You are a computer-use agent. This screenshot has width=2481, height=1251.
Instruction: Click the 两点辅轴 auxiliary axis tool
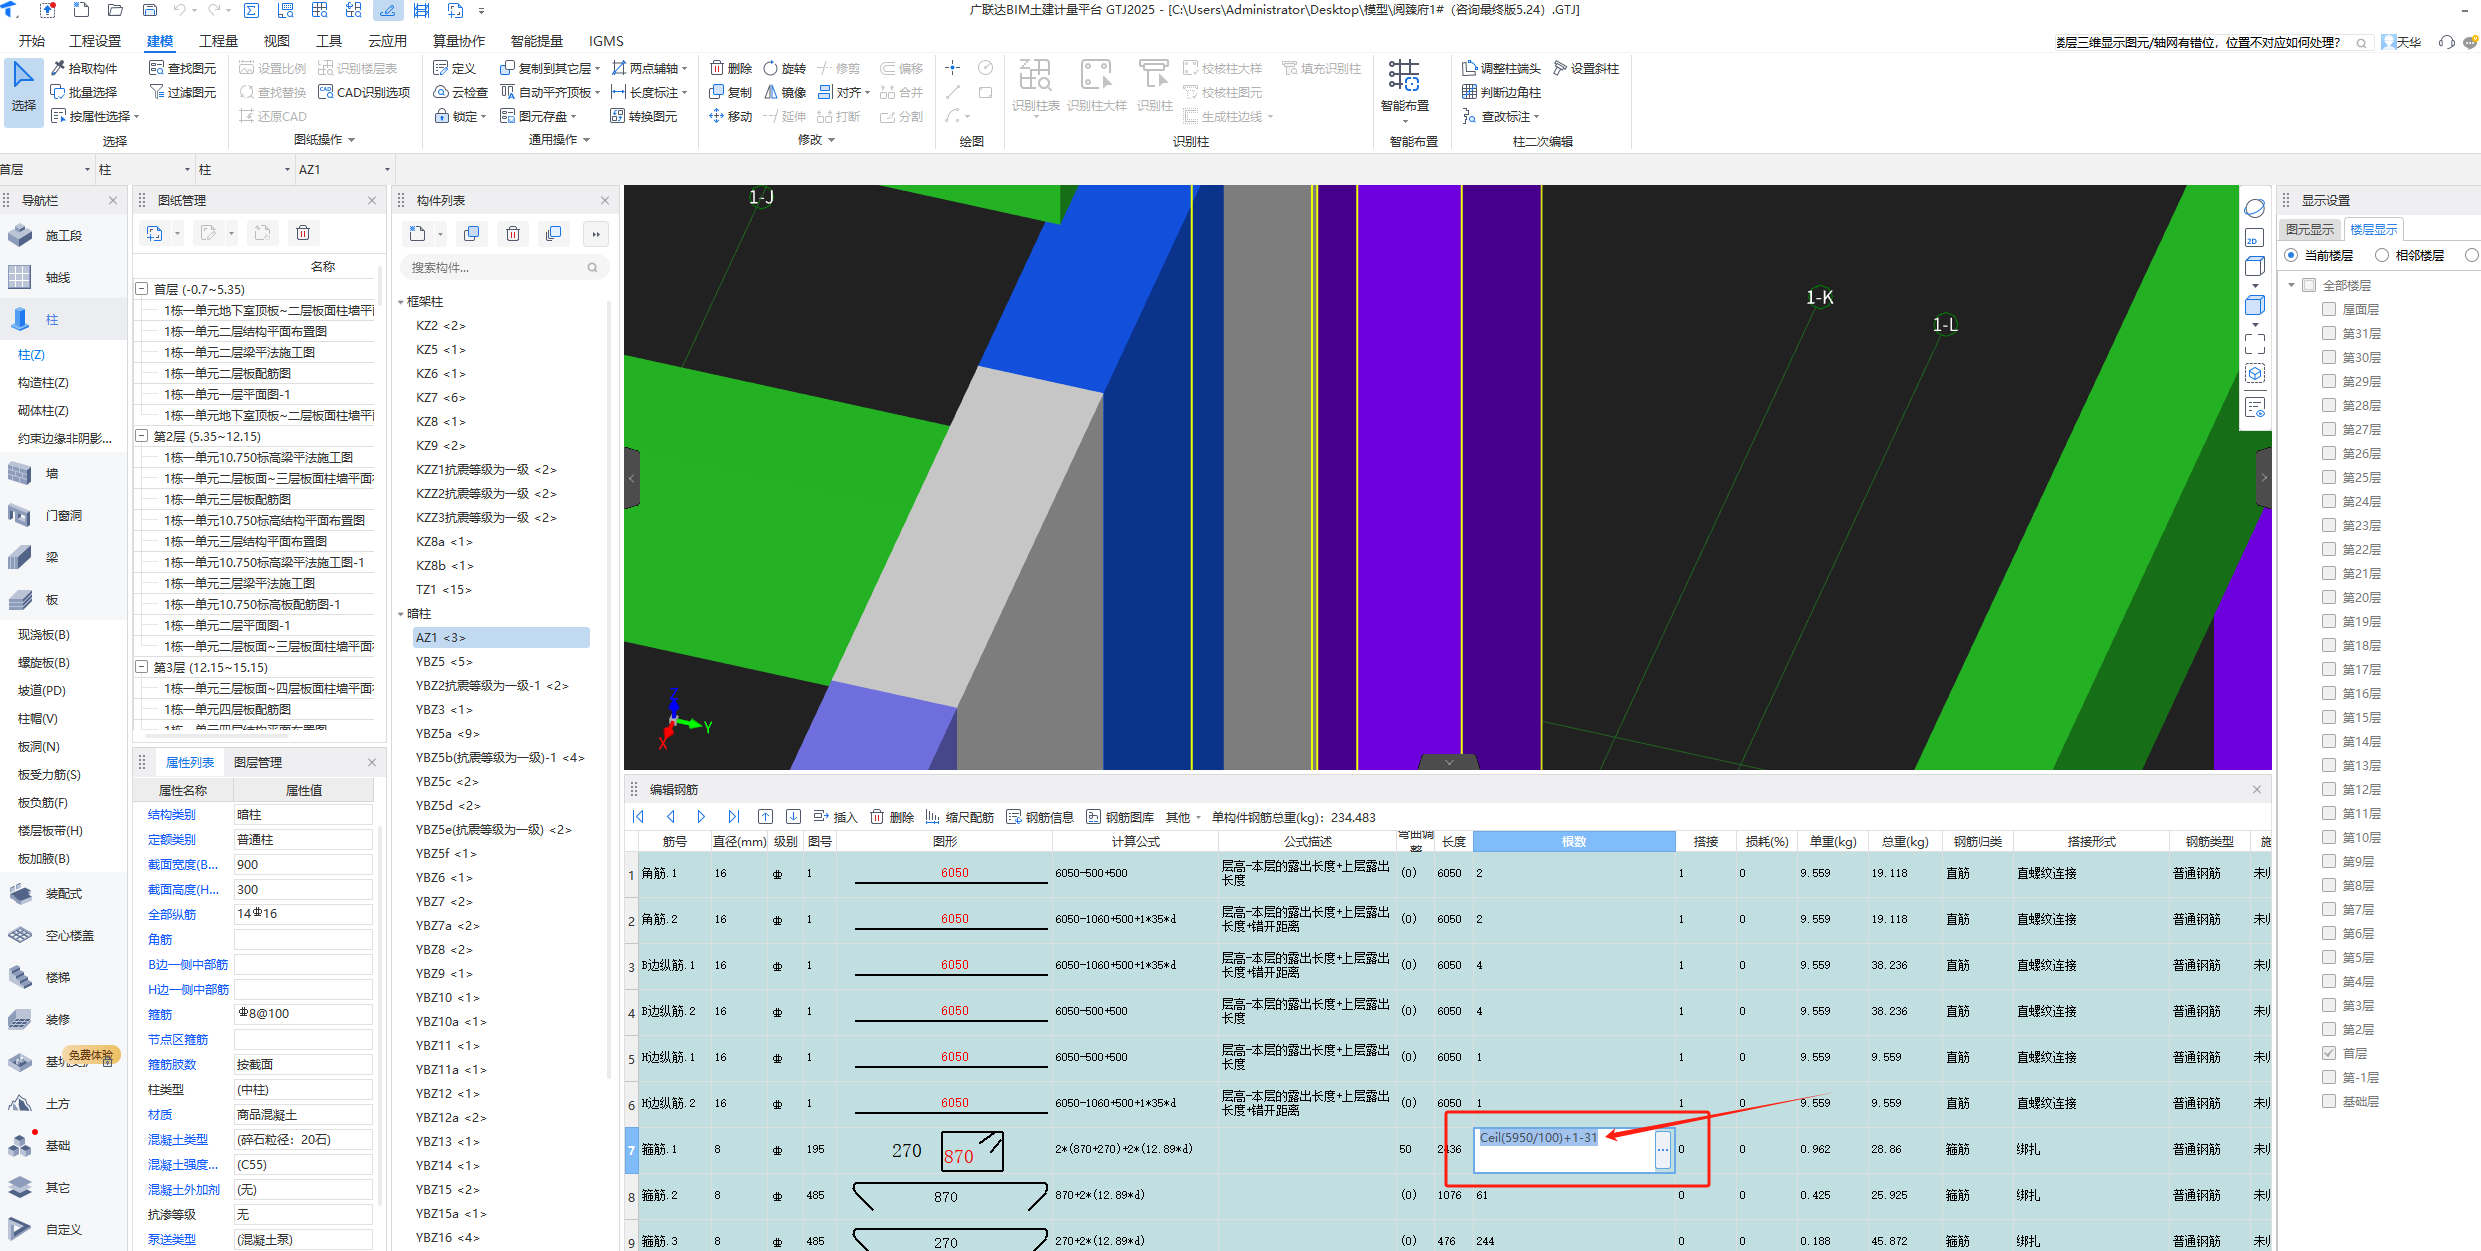(x=645, y=68)
